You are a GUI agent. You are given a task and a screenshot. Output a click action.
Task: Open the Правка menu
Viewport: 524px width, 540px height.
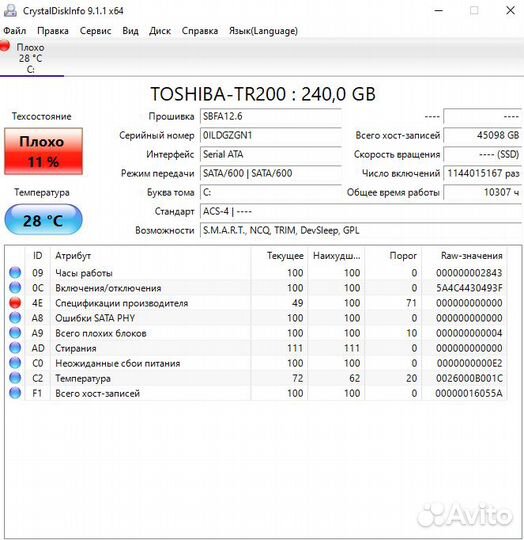[53, 31]
